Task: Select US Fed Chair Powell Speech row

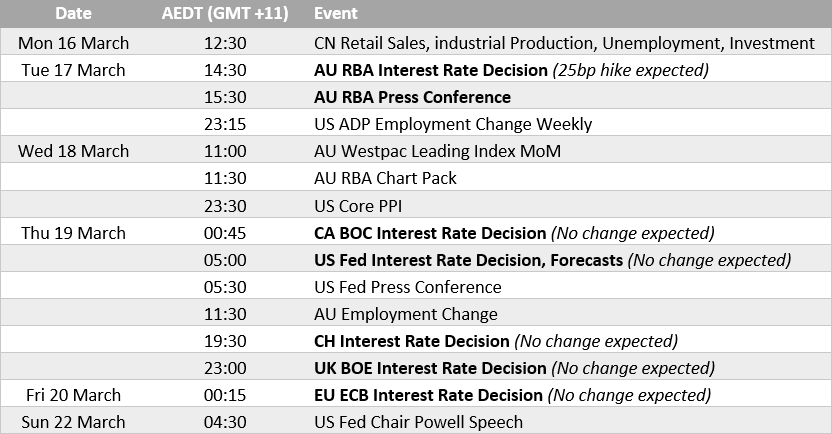Action: (x=418, y=422)
